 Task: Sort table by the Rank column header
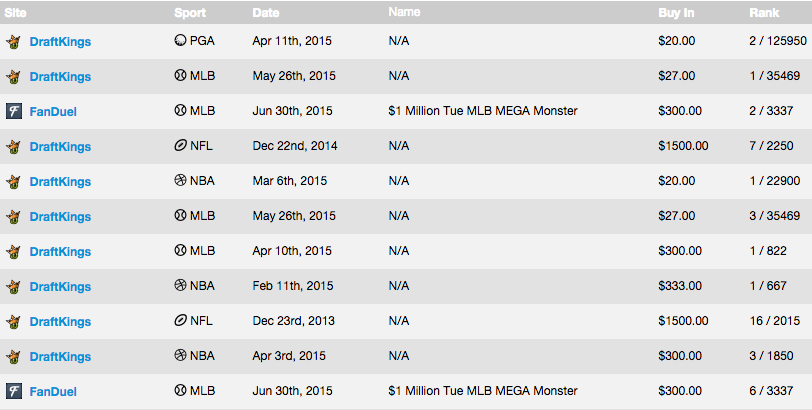coord(764,12)
